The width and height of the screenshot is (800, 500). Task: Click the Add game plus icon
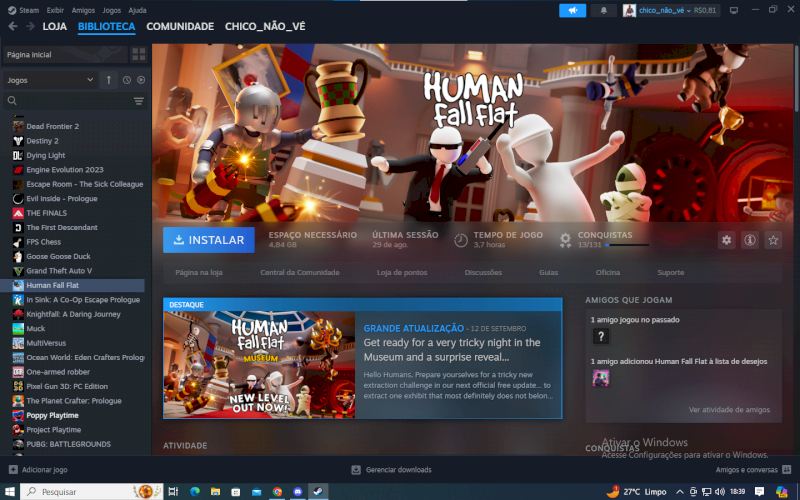[x=13, y=469]
